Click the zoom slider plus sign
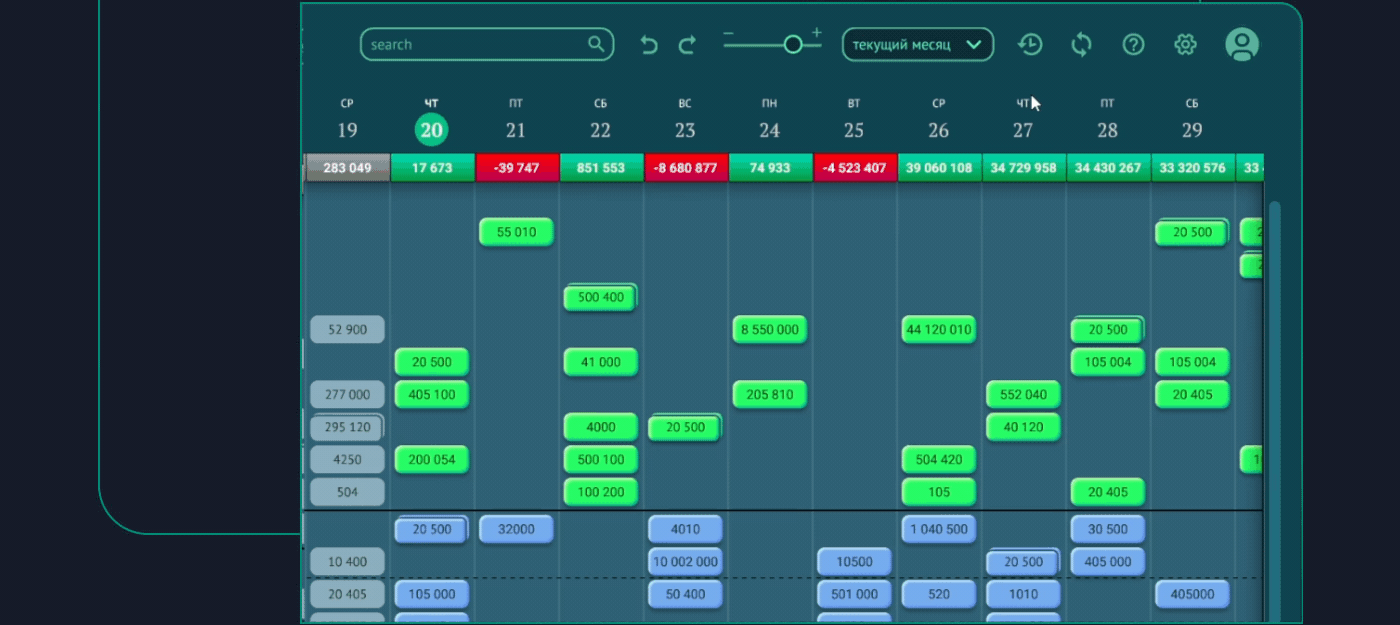1400x625 pixels. coord(817,33)
